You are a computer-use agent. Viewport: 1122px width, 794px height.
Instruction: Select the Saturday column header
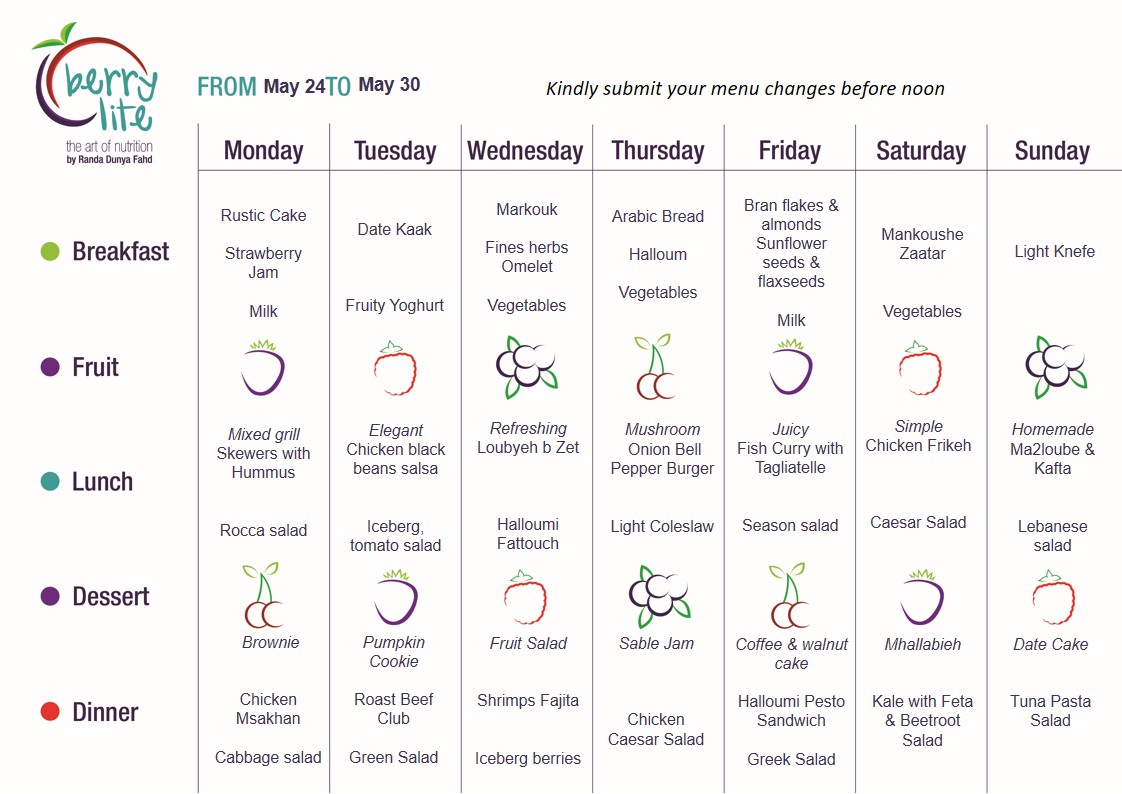click(920, 151)
